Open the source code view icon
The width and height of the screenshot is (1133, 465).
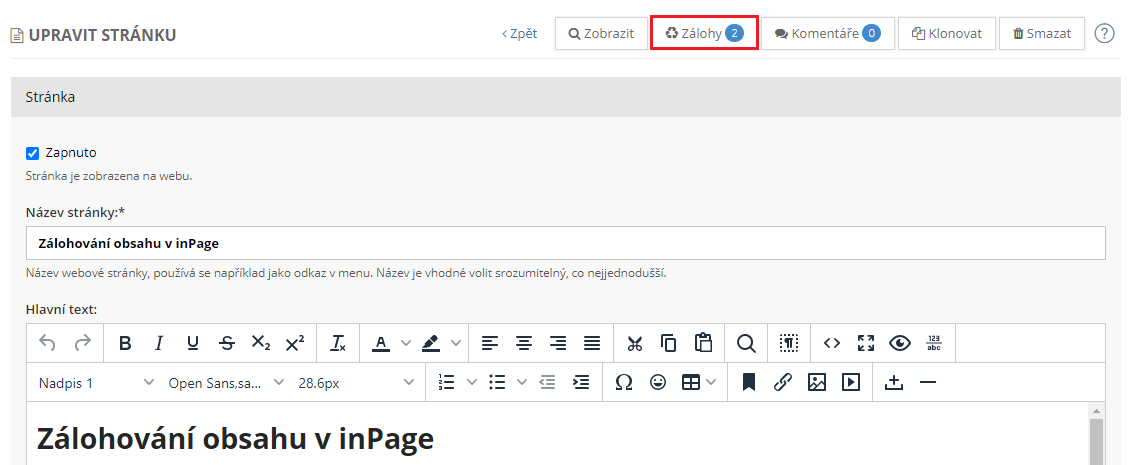point(832,343)
